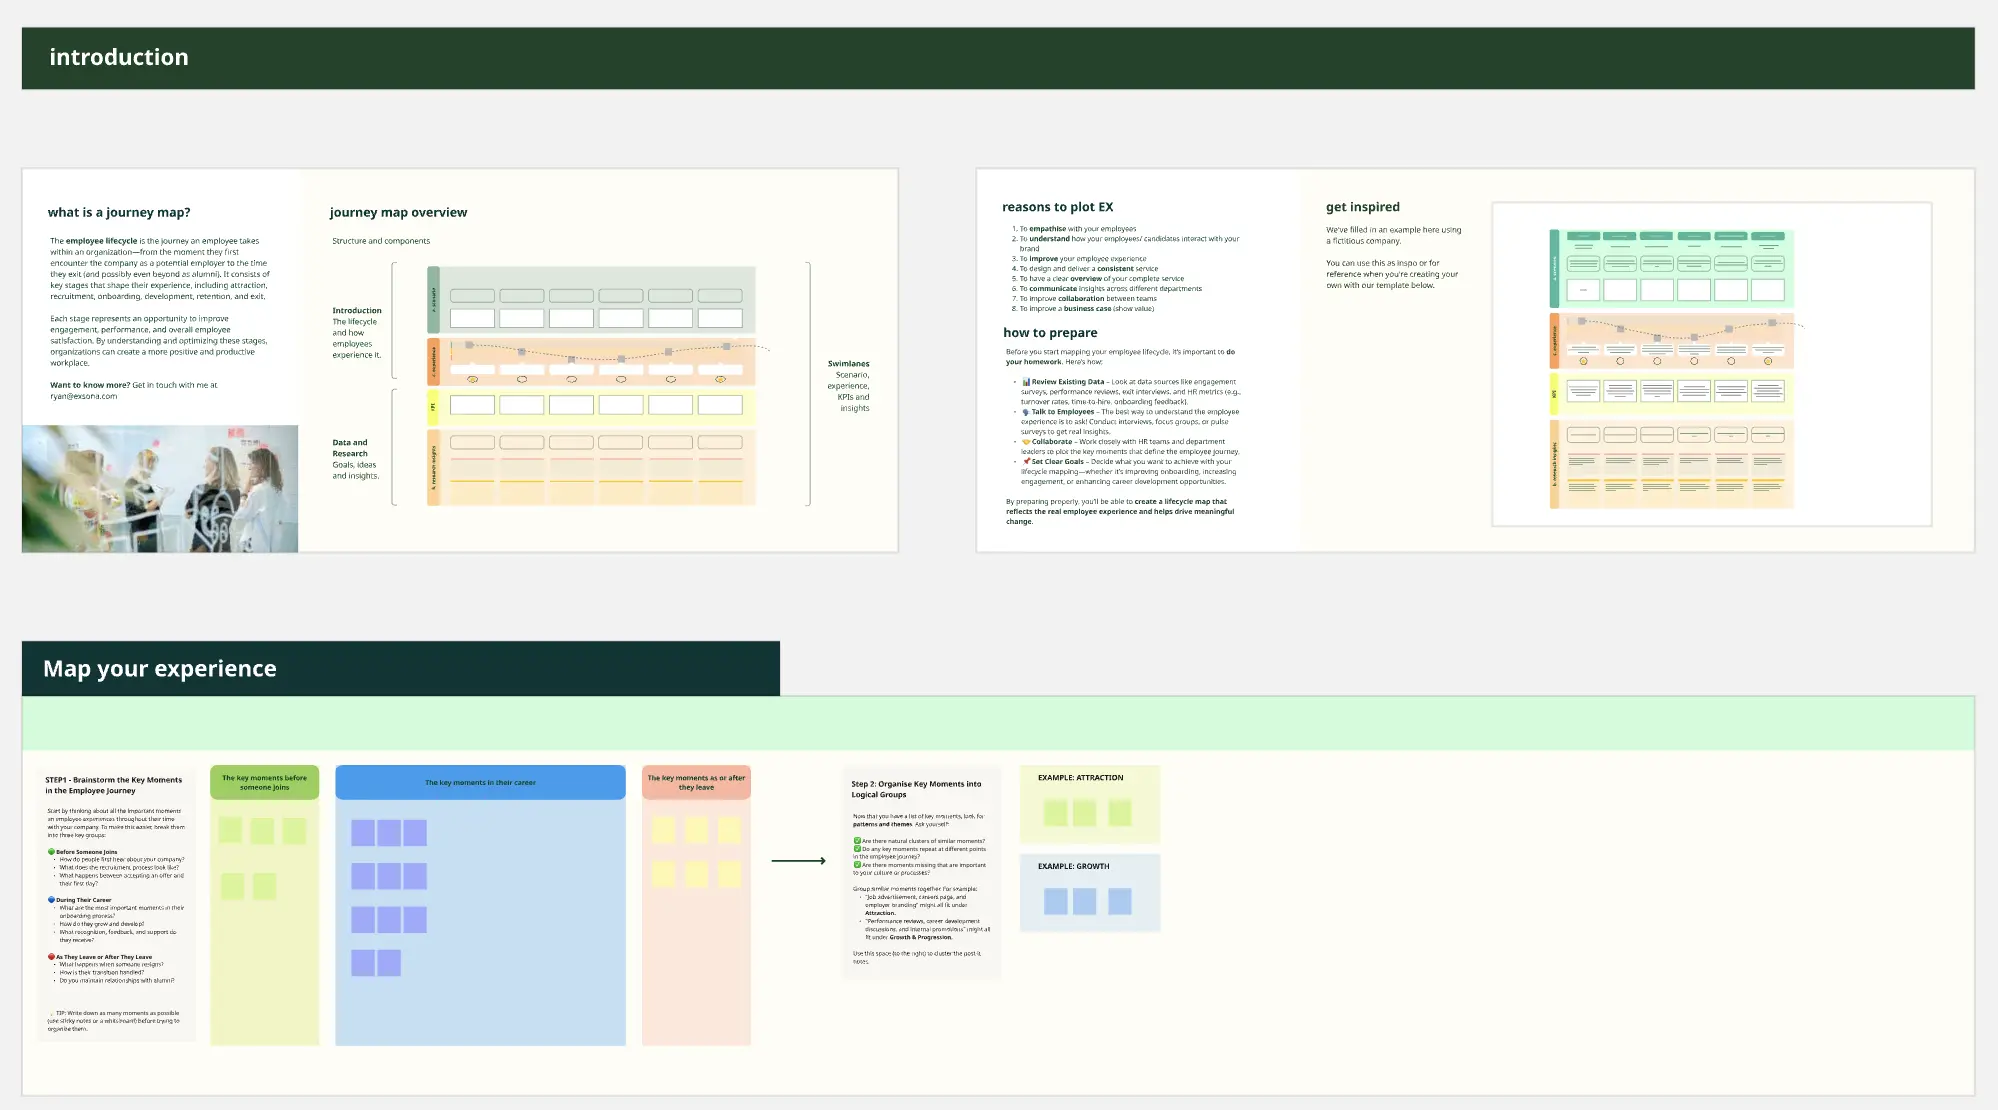The height and width of the screenshot is (1110, 1998).
Task: Click the green circle beside 'Before Someone Joins'
Action: point(51,852)
